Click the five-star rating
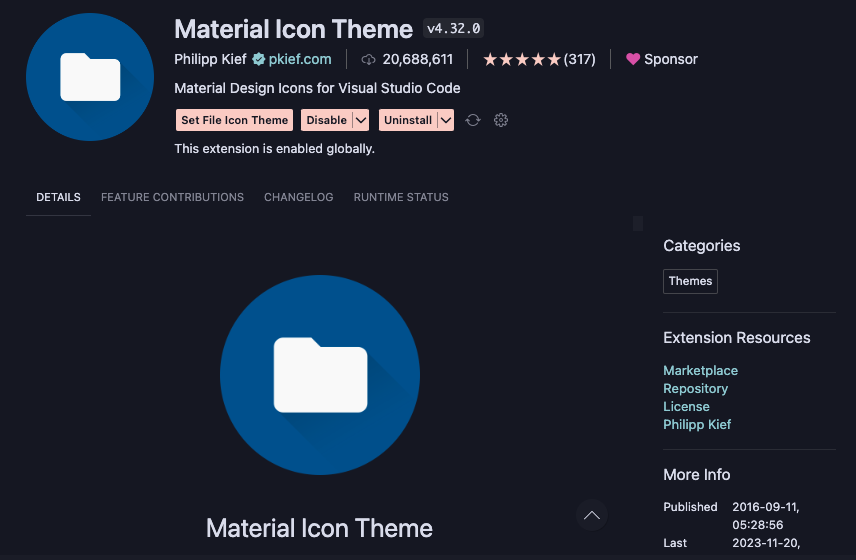Viewport: 856px width, 560px height. click(522, 59)
